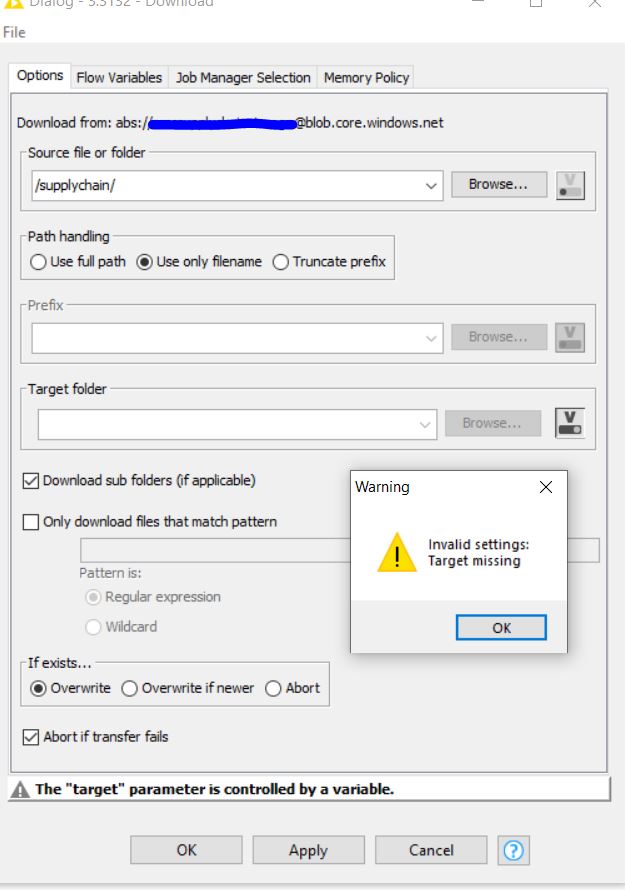Expand the Target folder dropdown arrow

pyautogui.click(x=425, y=424)
